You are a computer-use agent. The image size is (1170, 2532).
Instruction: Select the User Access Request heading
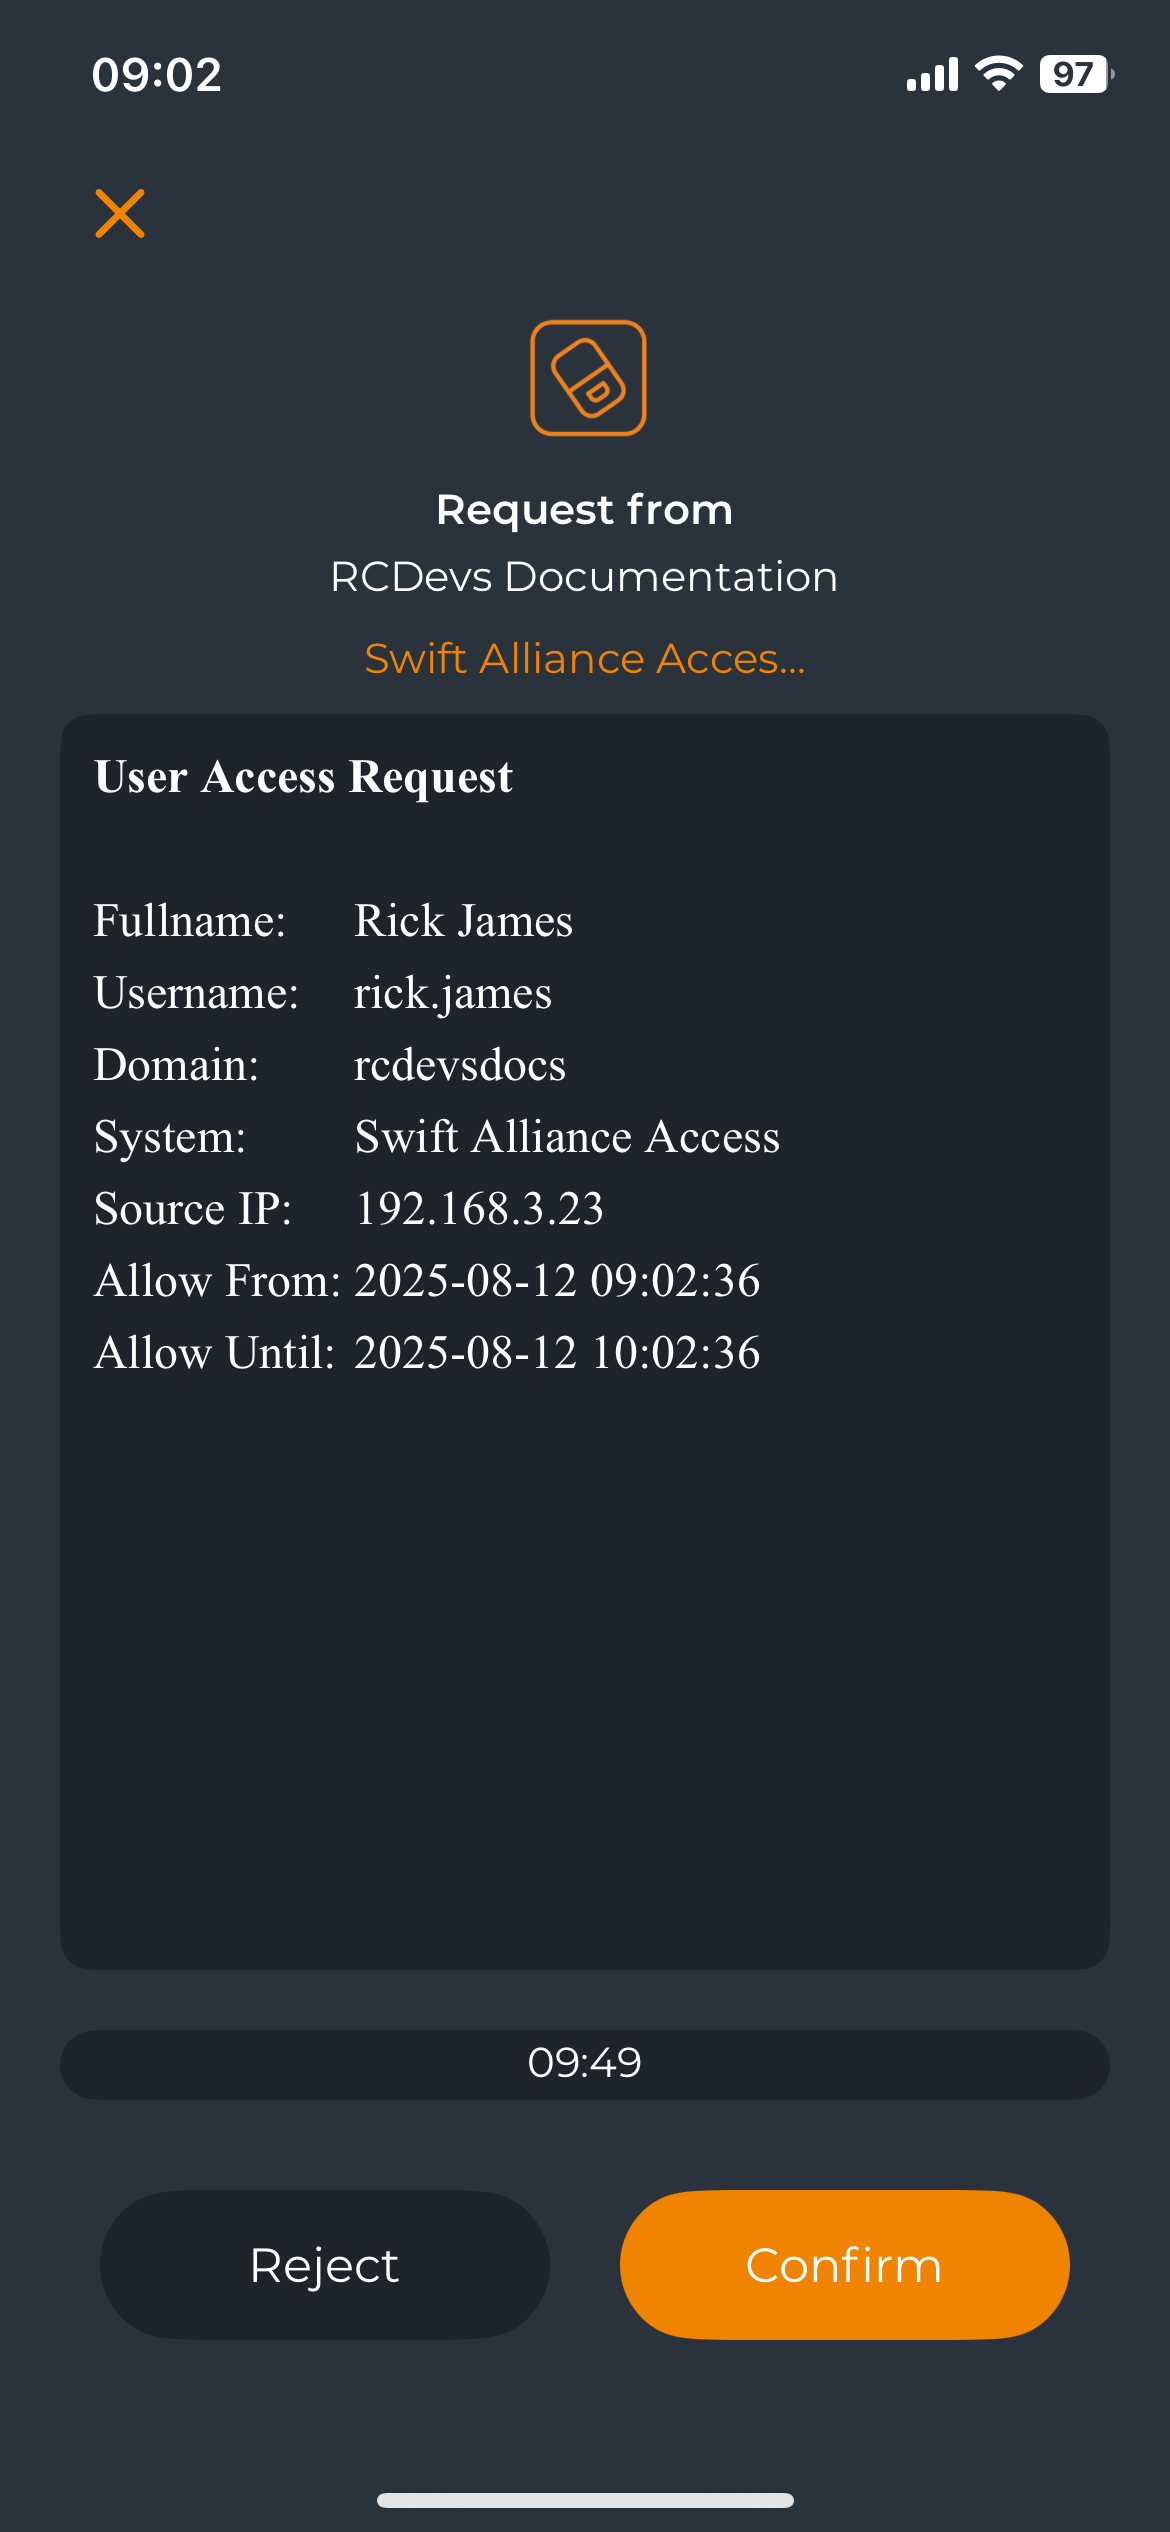pos(304,777)
